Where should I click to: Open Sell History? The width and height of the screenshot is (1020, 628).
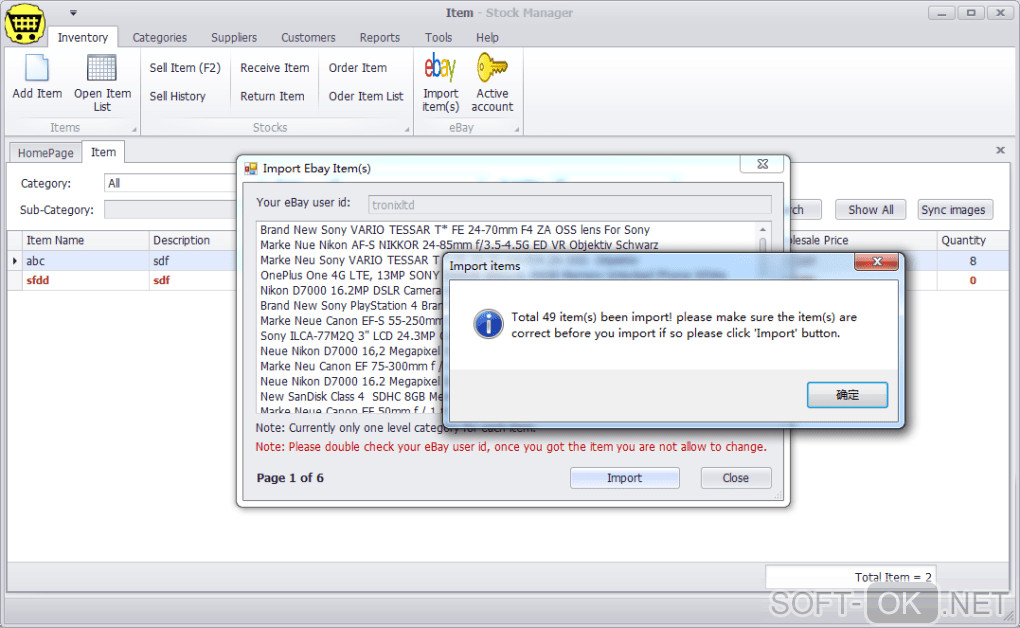click(177, 96)
